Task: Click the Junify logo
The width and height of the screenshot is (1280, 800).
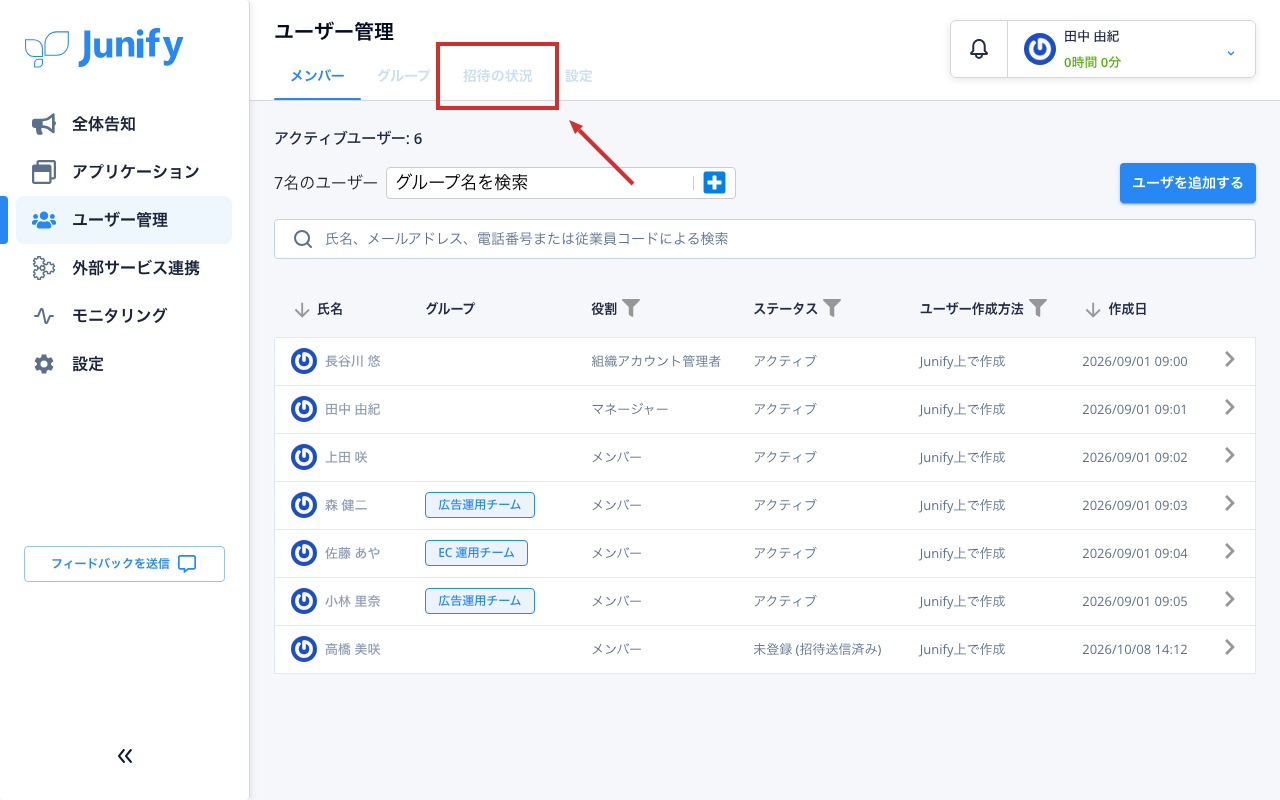Action: tap(104, 47)
